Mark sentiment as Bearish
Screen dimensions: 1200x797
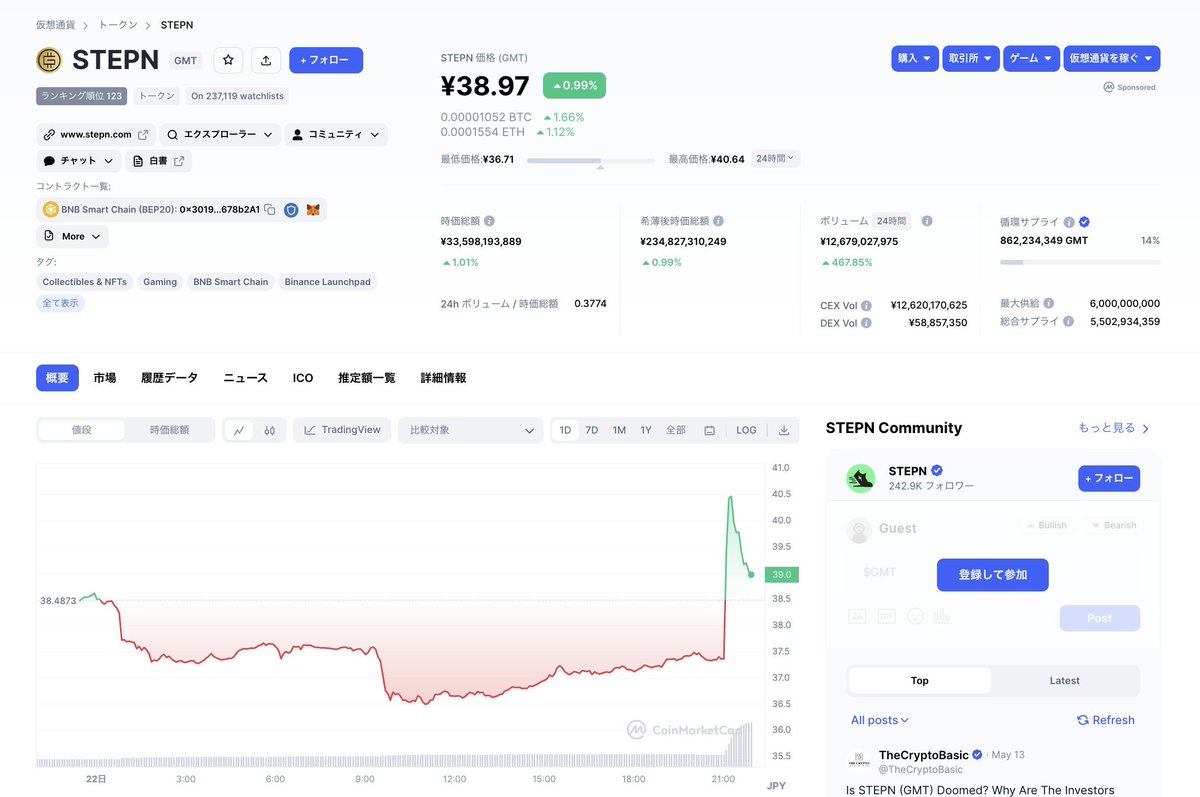pos(1113,525)
